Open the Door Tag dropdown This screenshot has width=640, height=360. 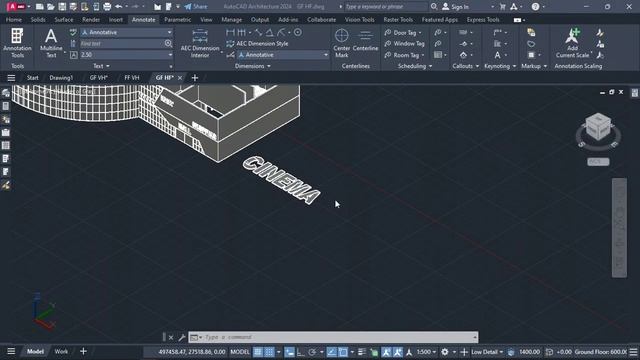point(420,33)
